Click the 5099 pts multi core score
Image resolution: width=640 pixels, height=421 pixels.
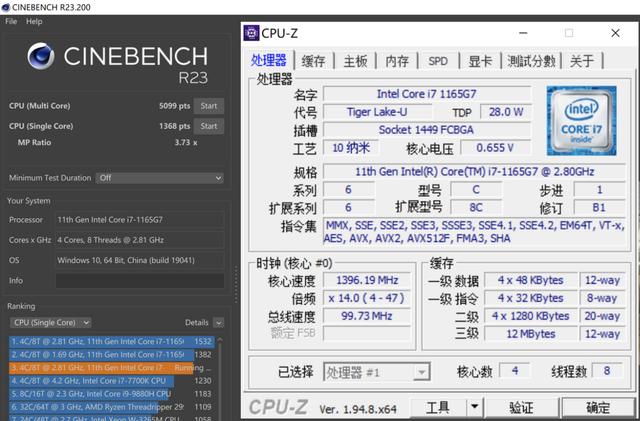pyautogui.click(x=175, y=106)
